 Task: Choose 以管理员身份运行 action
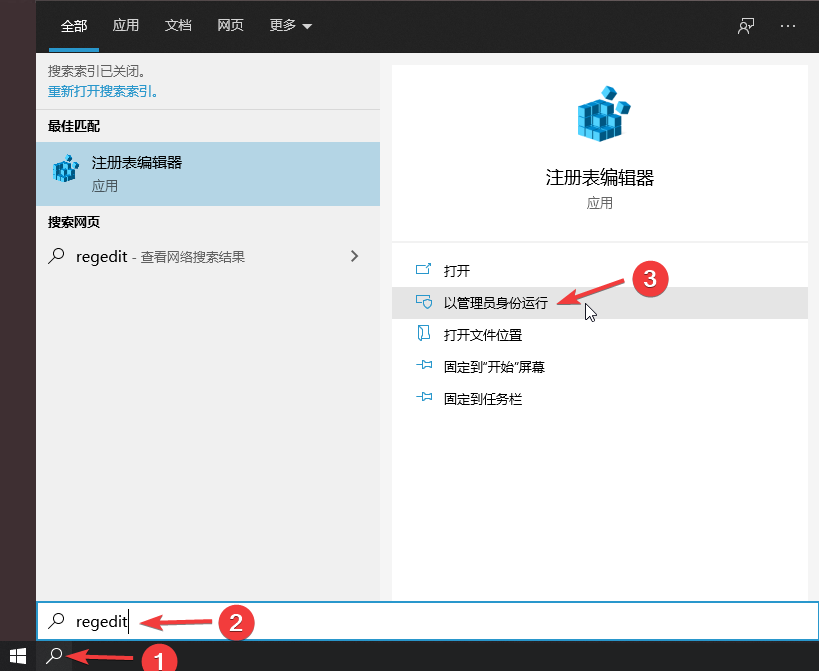[x=600, y=303]
